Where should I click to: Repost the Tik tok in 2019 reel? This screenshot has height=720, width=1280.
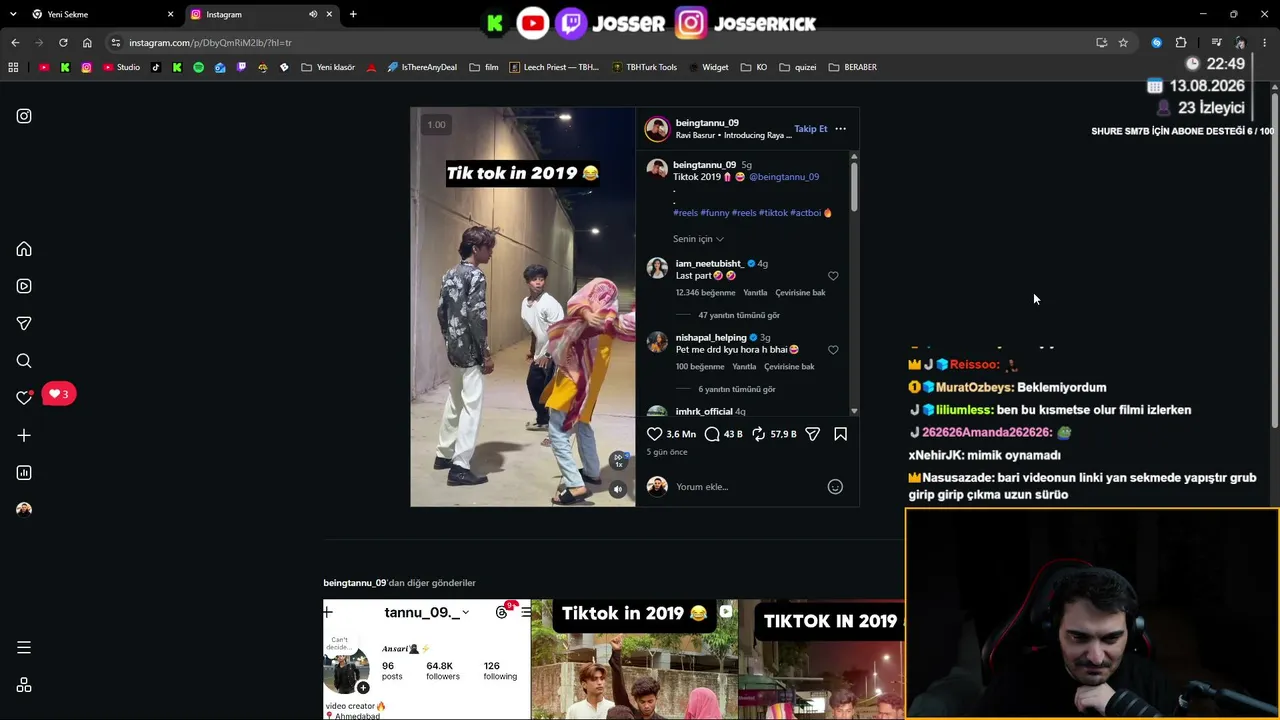[x=759, y=434]
